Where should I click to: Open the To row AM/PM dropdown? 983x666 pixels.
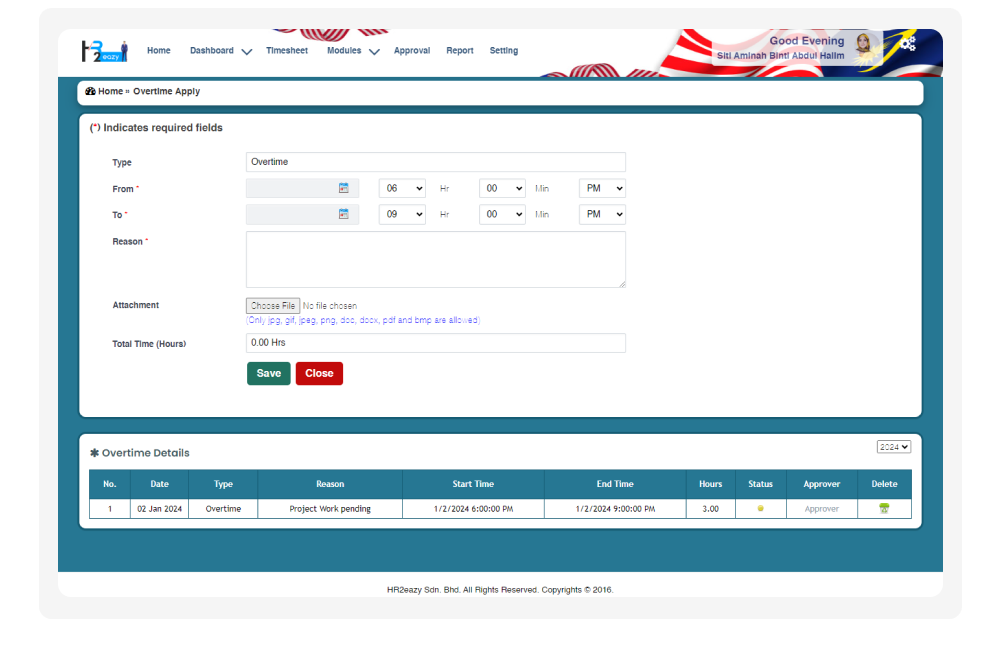point(601,213)
